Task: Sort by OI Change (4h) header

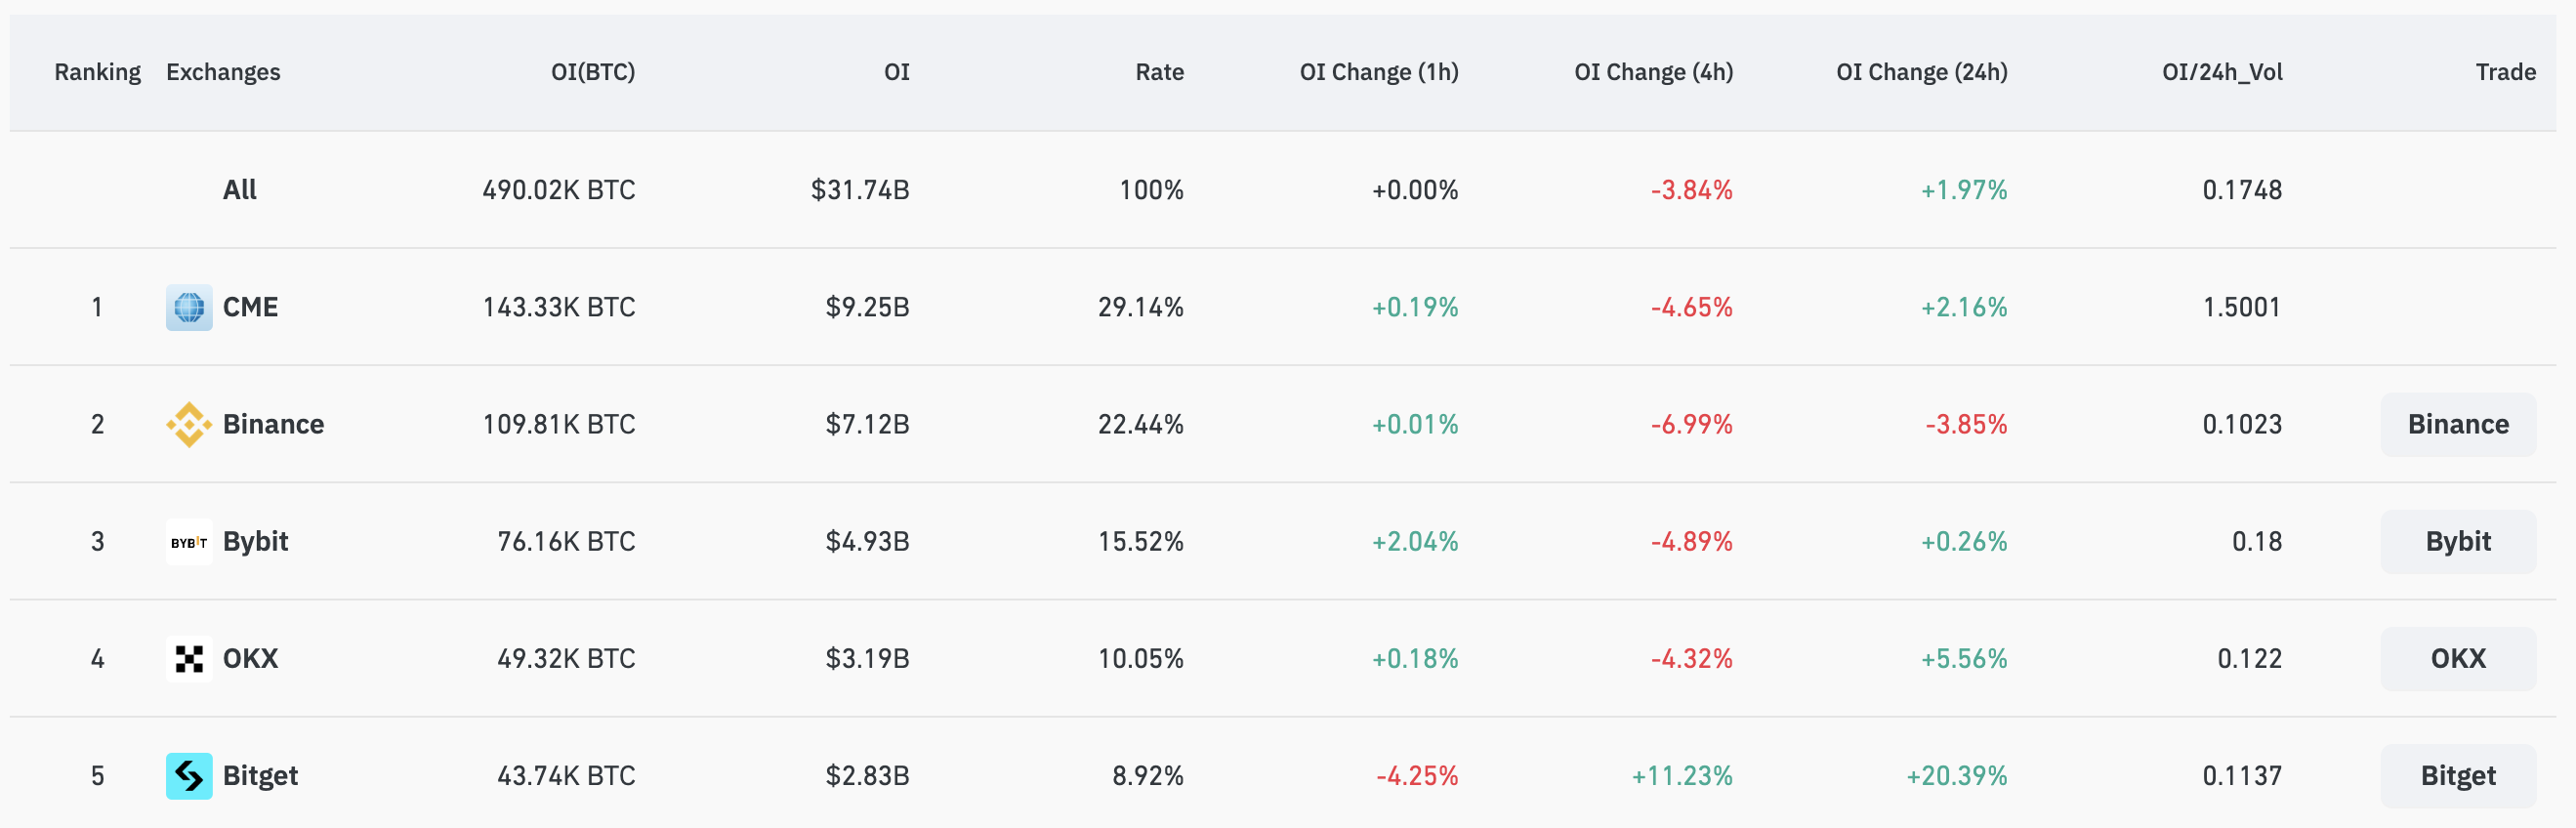Action: (1653, 72)
